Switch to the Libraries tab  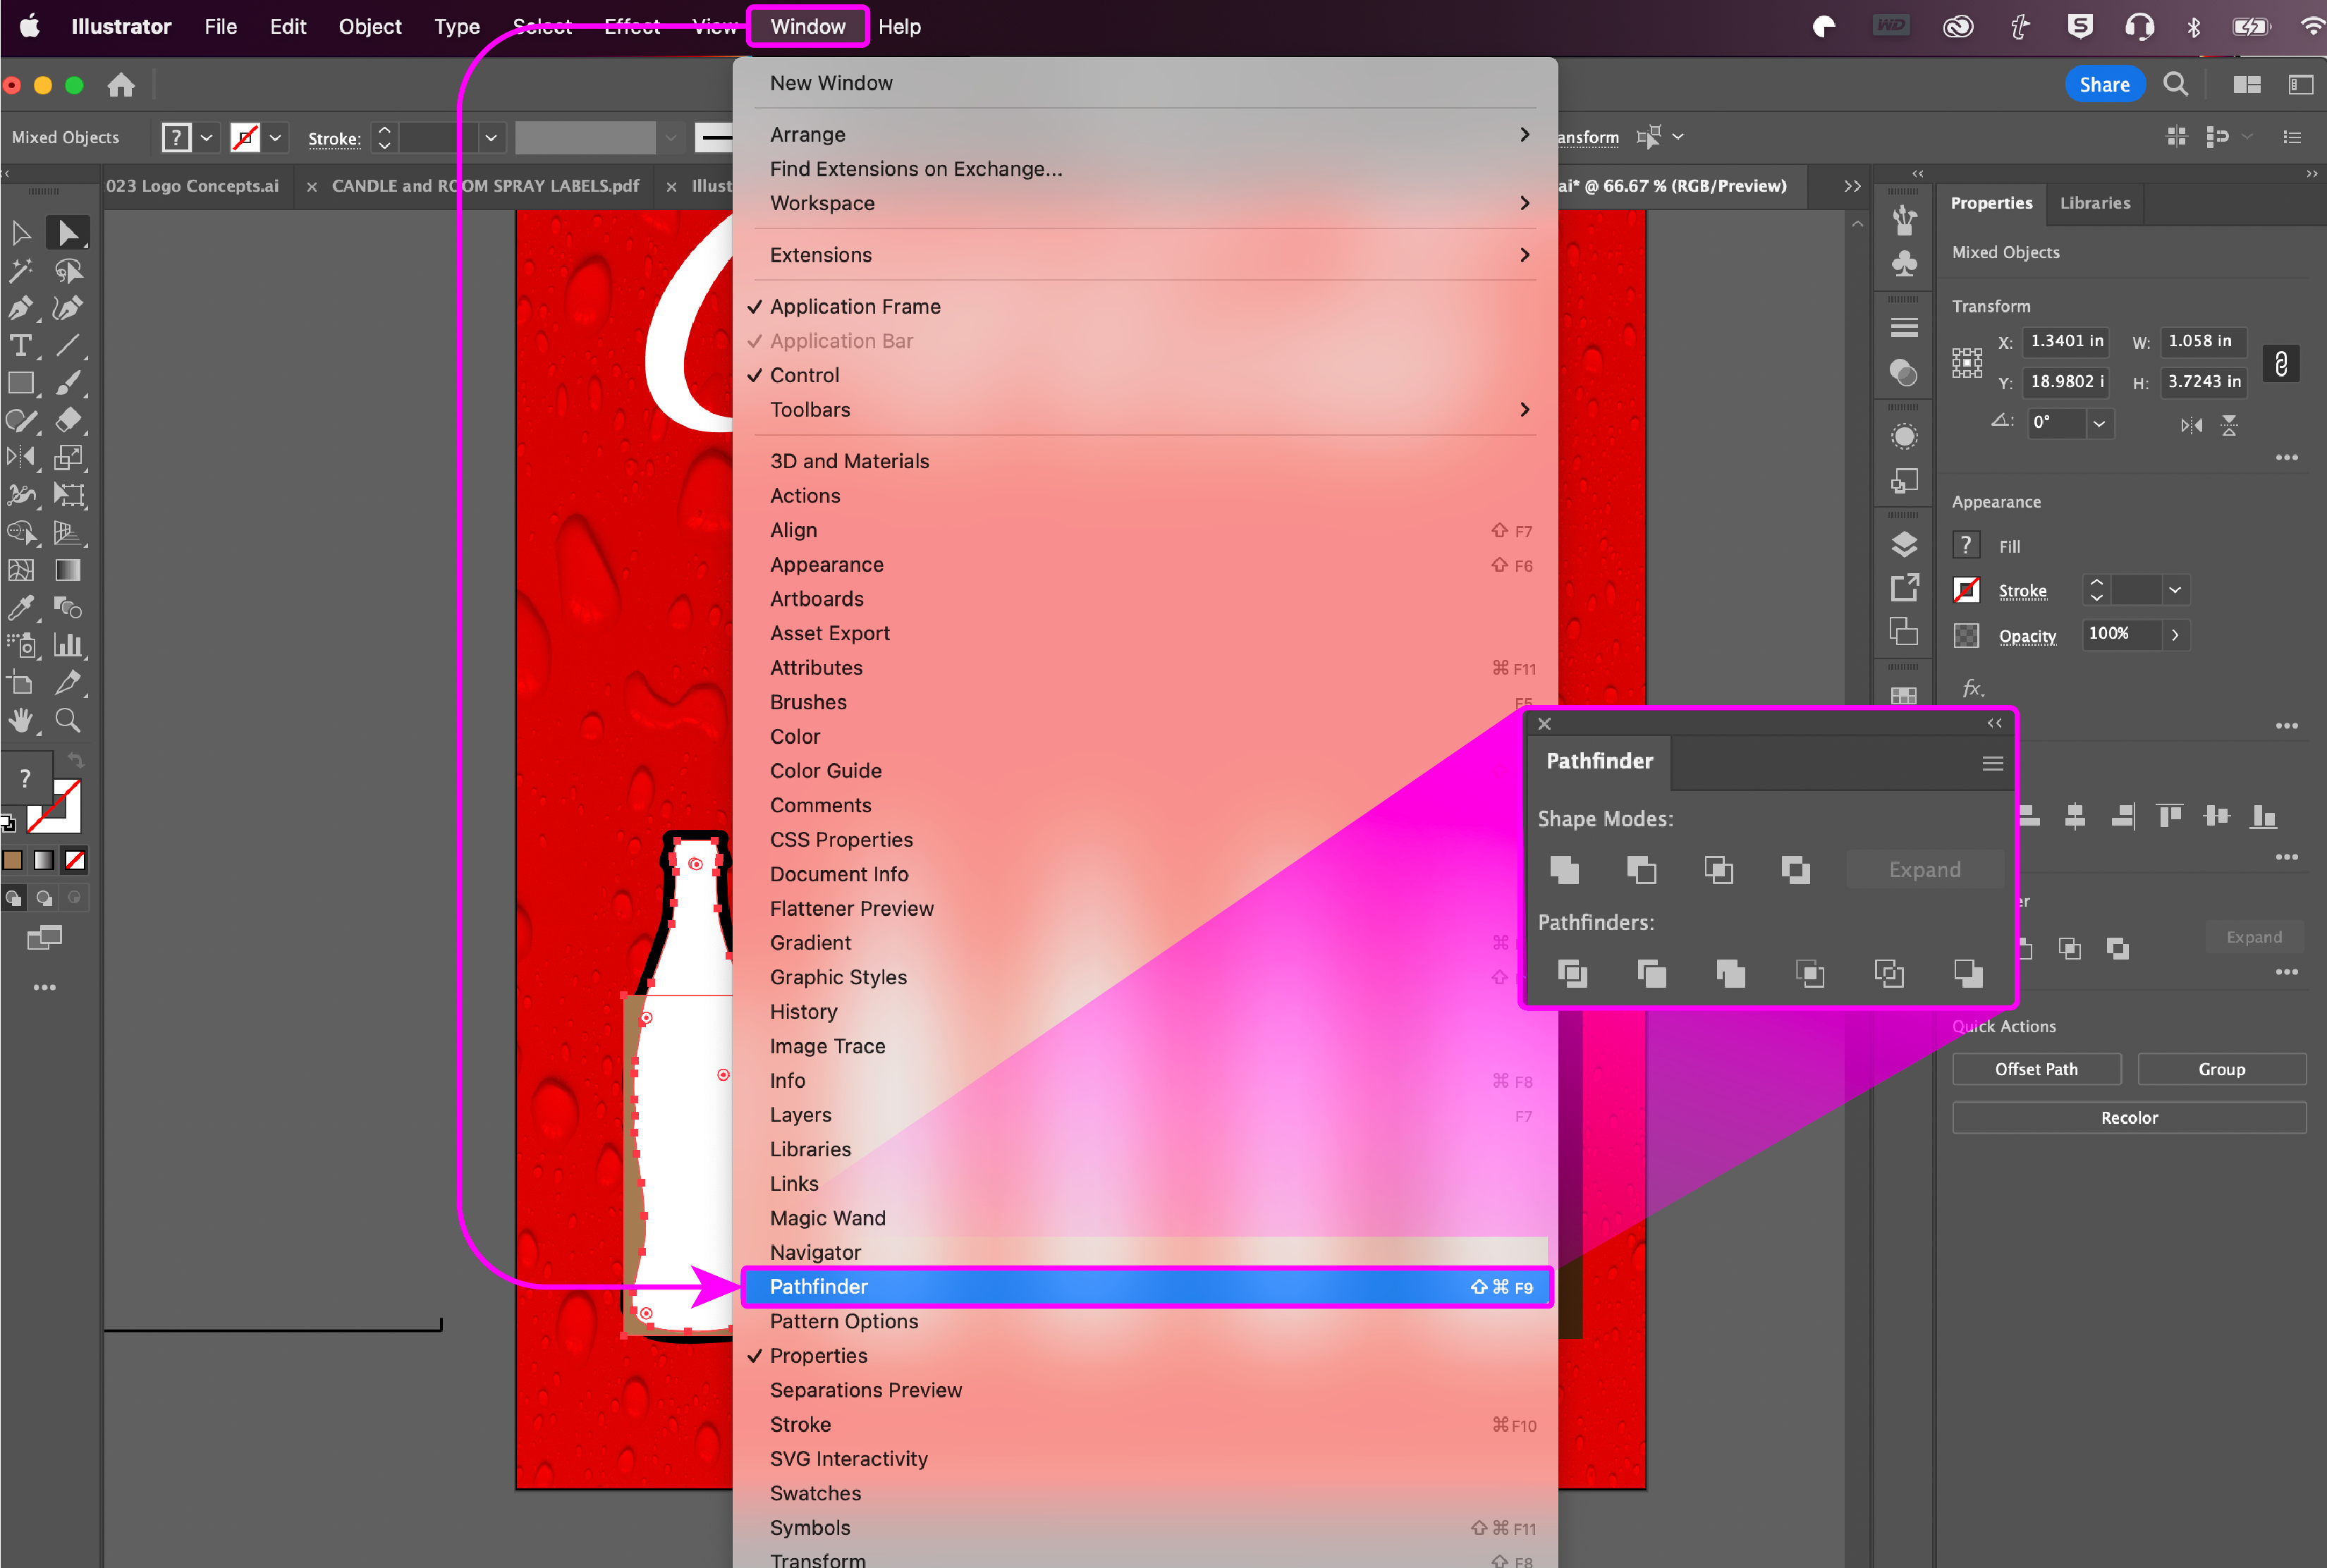point(2094,203)
